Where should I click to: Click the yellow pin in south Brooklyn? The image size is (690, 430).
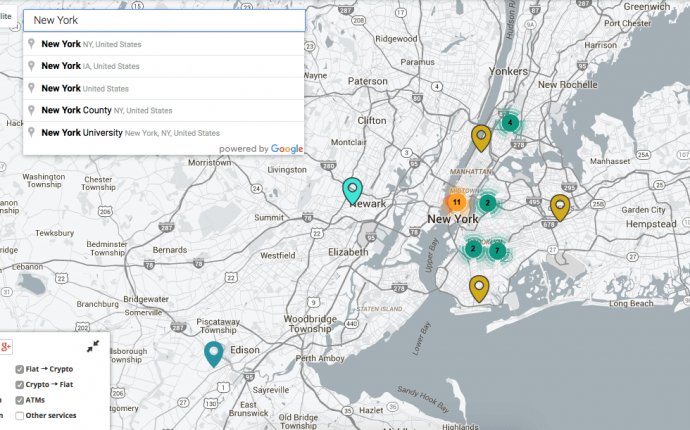479,289
